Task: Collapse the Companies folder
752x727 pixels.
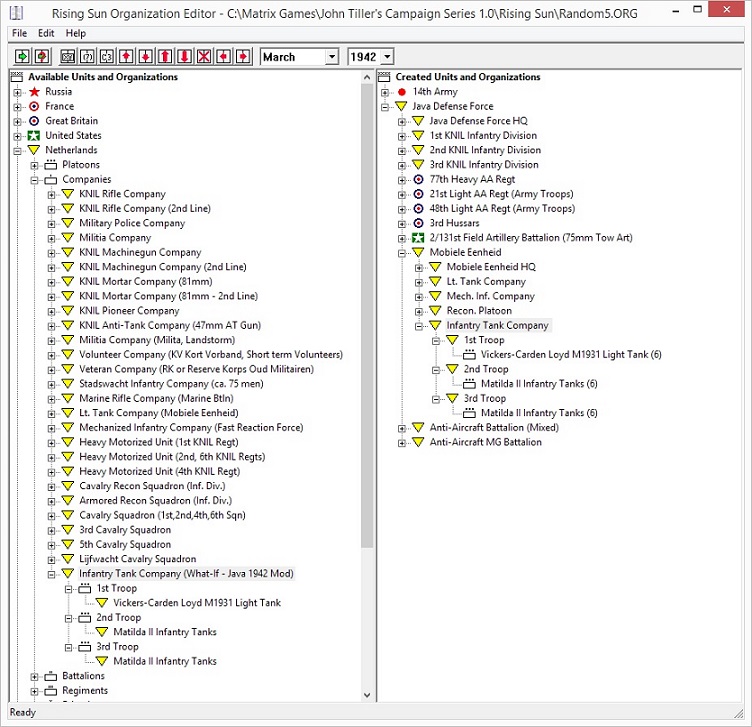Action: pyautogui.click(x=34, y=180)
